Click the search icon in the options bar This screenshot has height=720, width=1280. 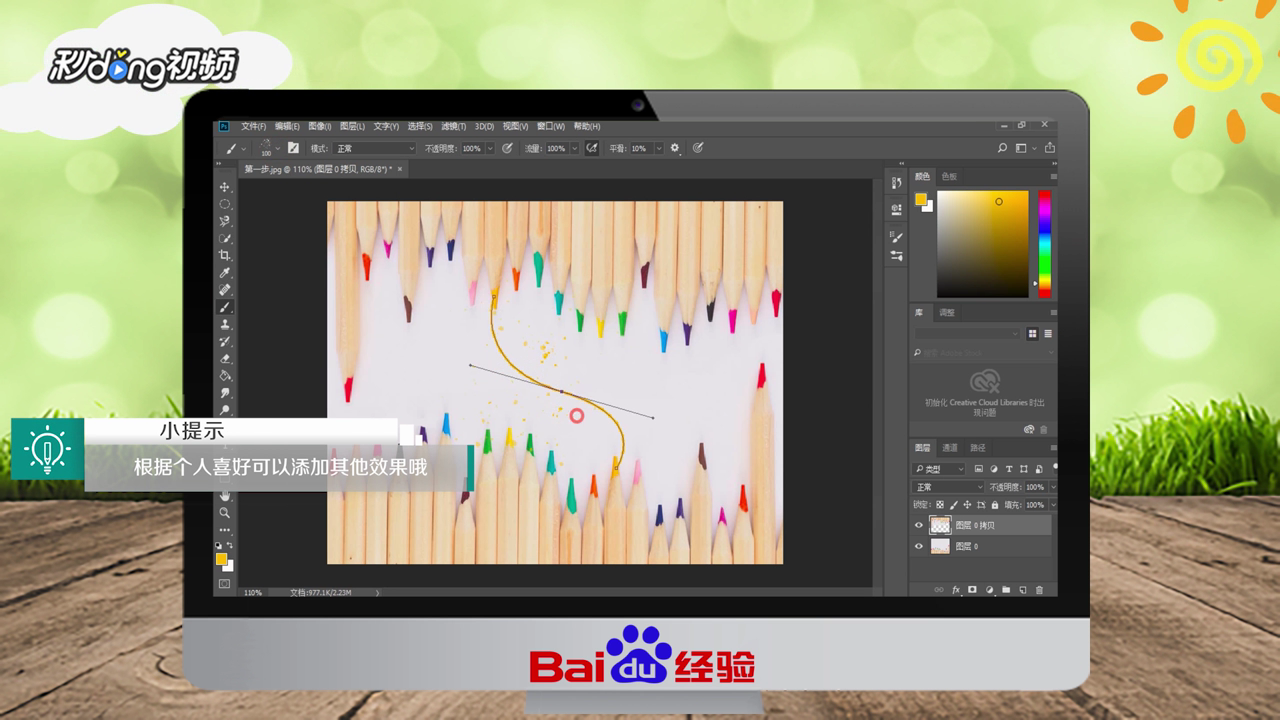1003,148
